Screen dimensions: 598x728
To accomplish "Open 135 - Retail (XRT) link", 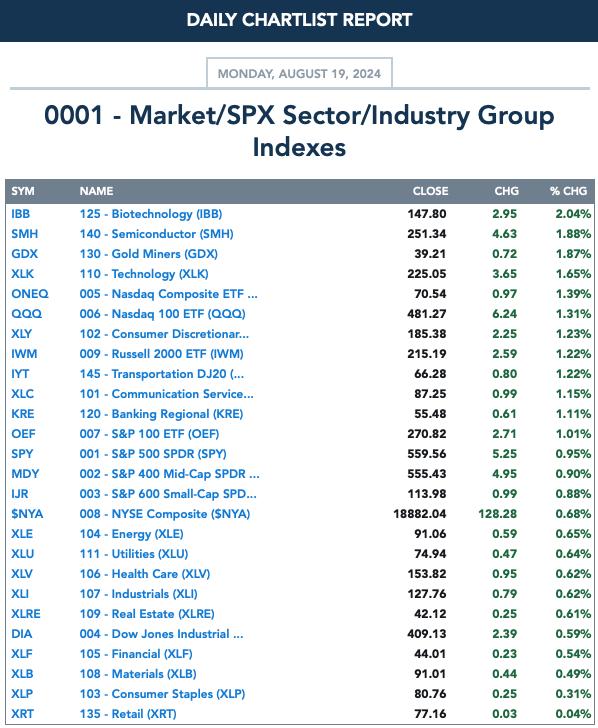I will point(128,714).
